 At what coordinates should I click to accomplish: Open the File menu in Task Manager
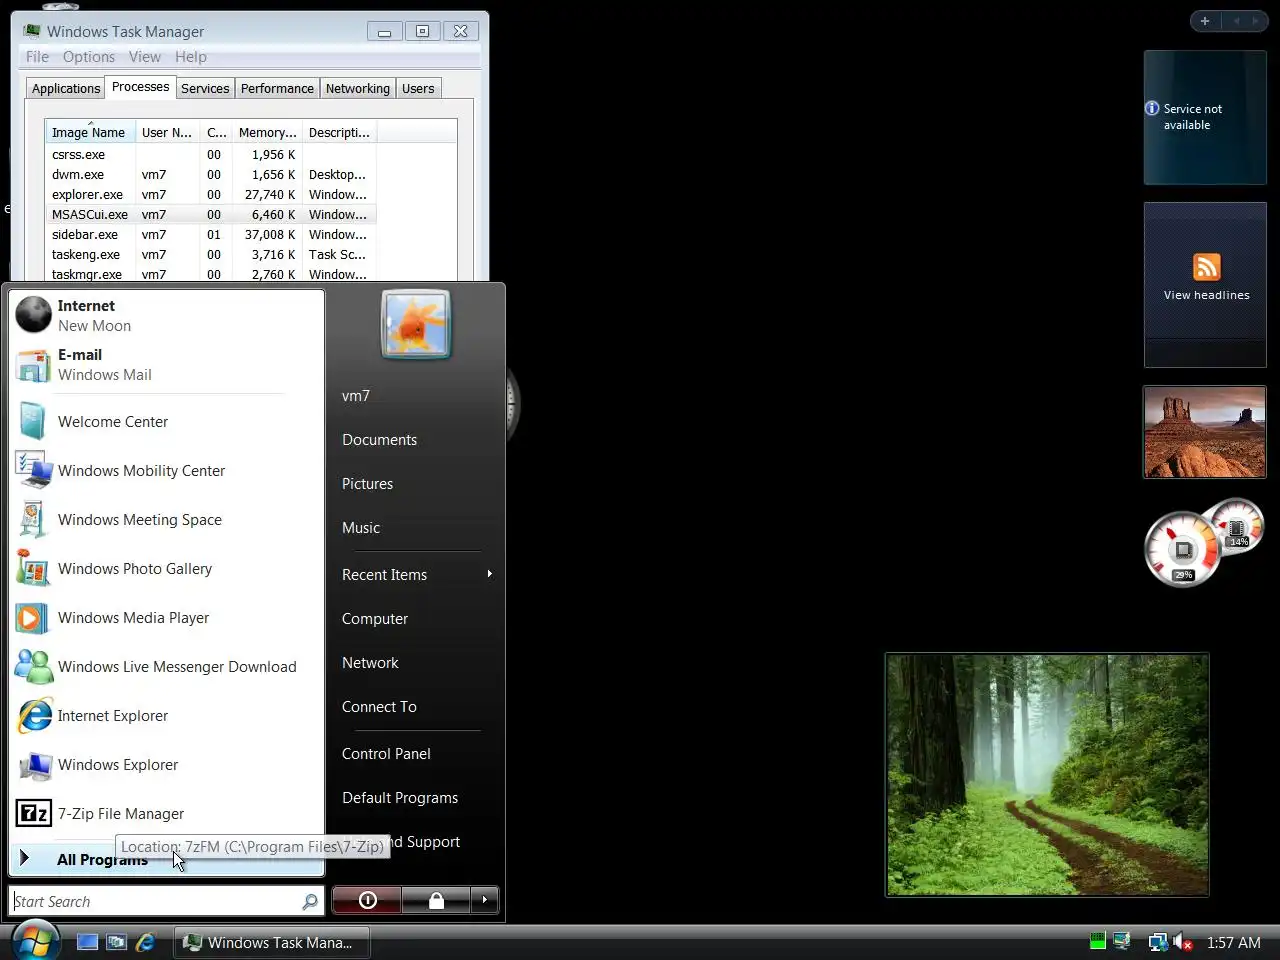click(x=37, y=57)
